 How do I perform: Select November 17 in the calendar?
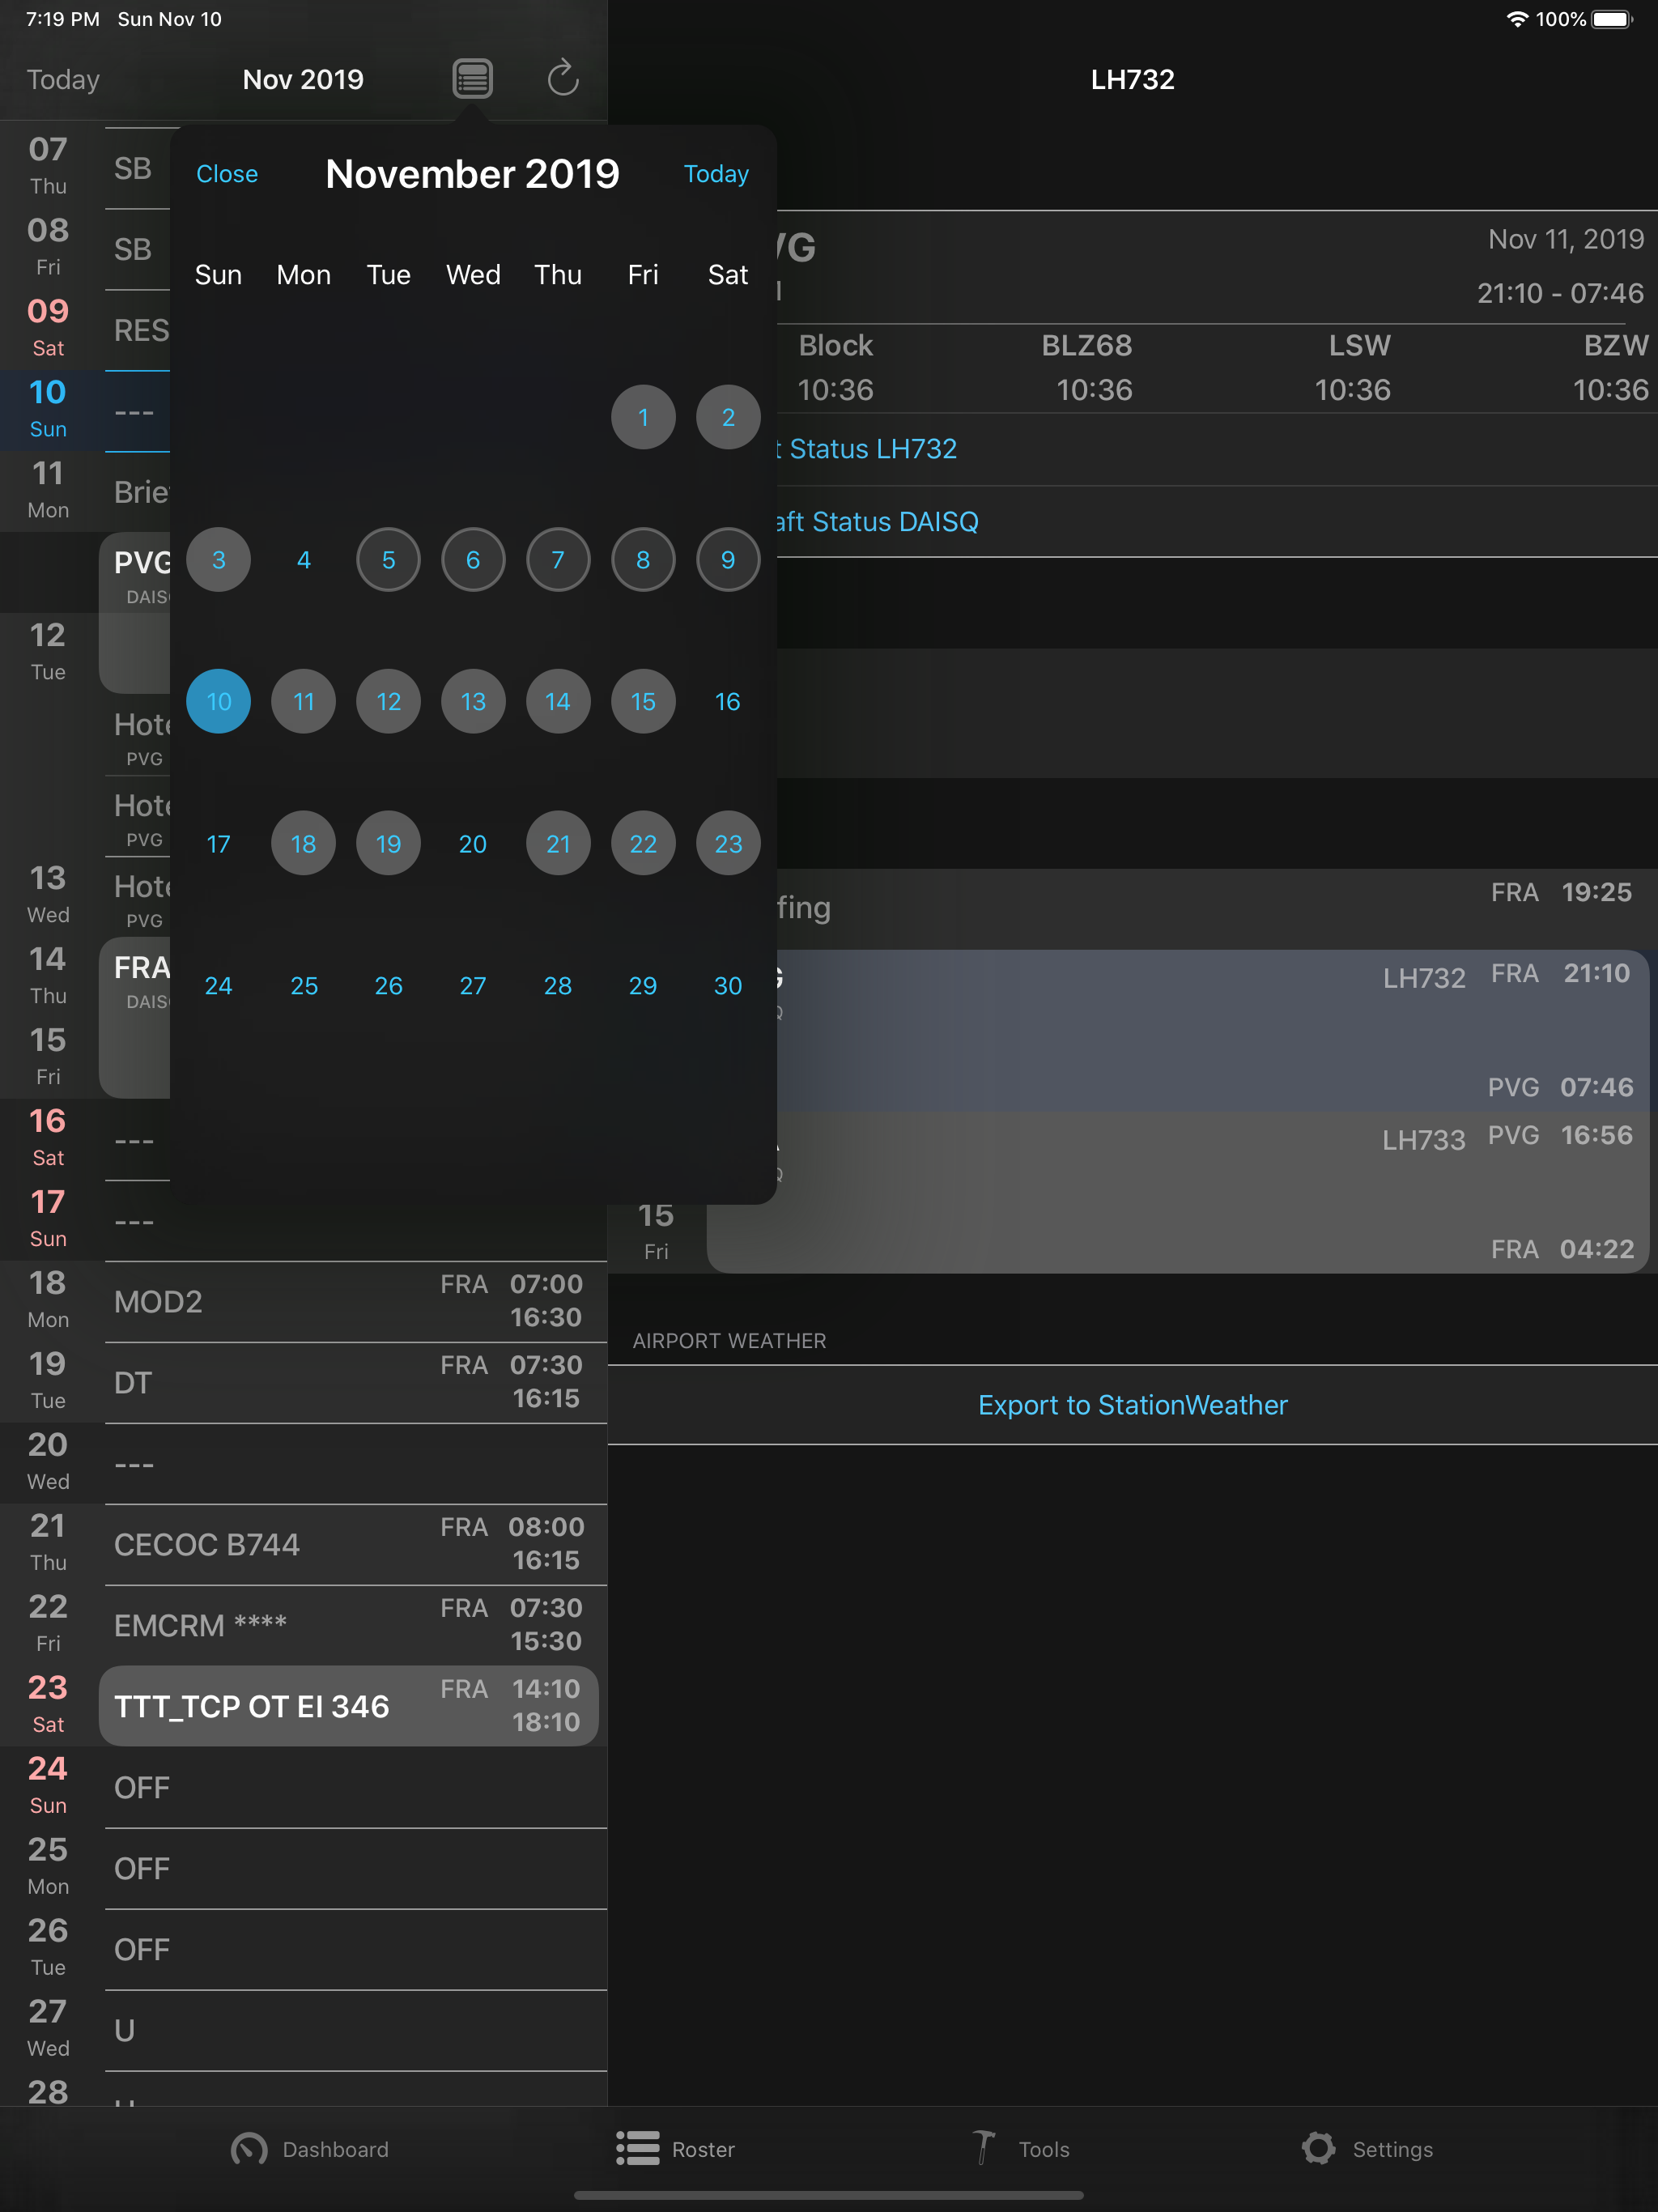point(219,844)
